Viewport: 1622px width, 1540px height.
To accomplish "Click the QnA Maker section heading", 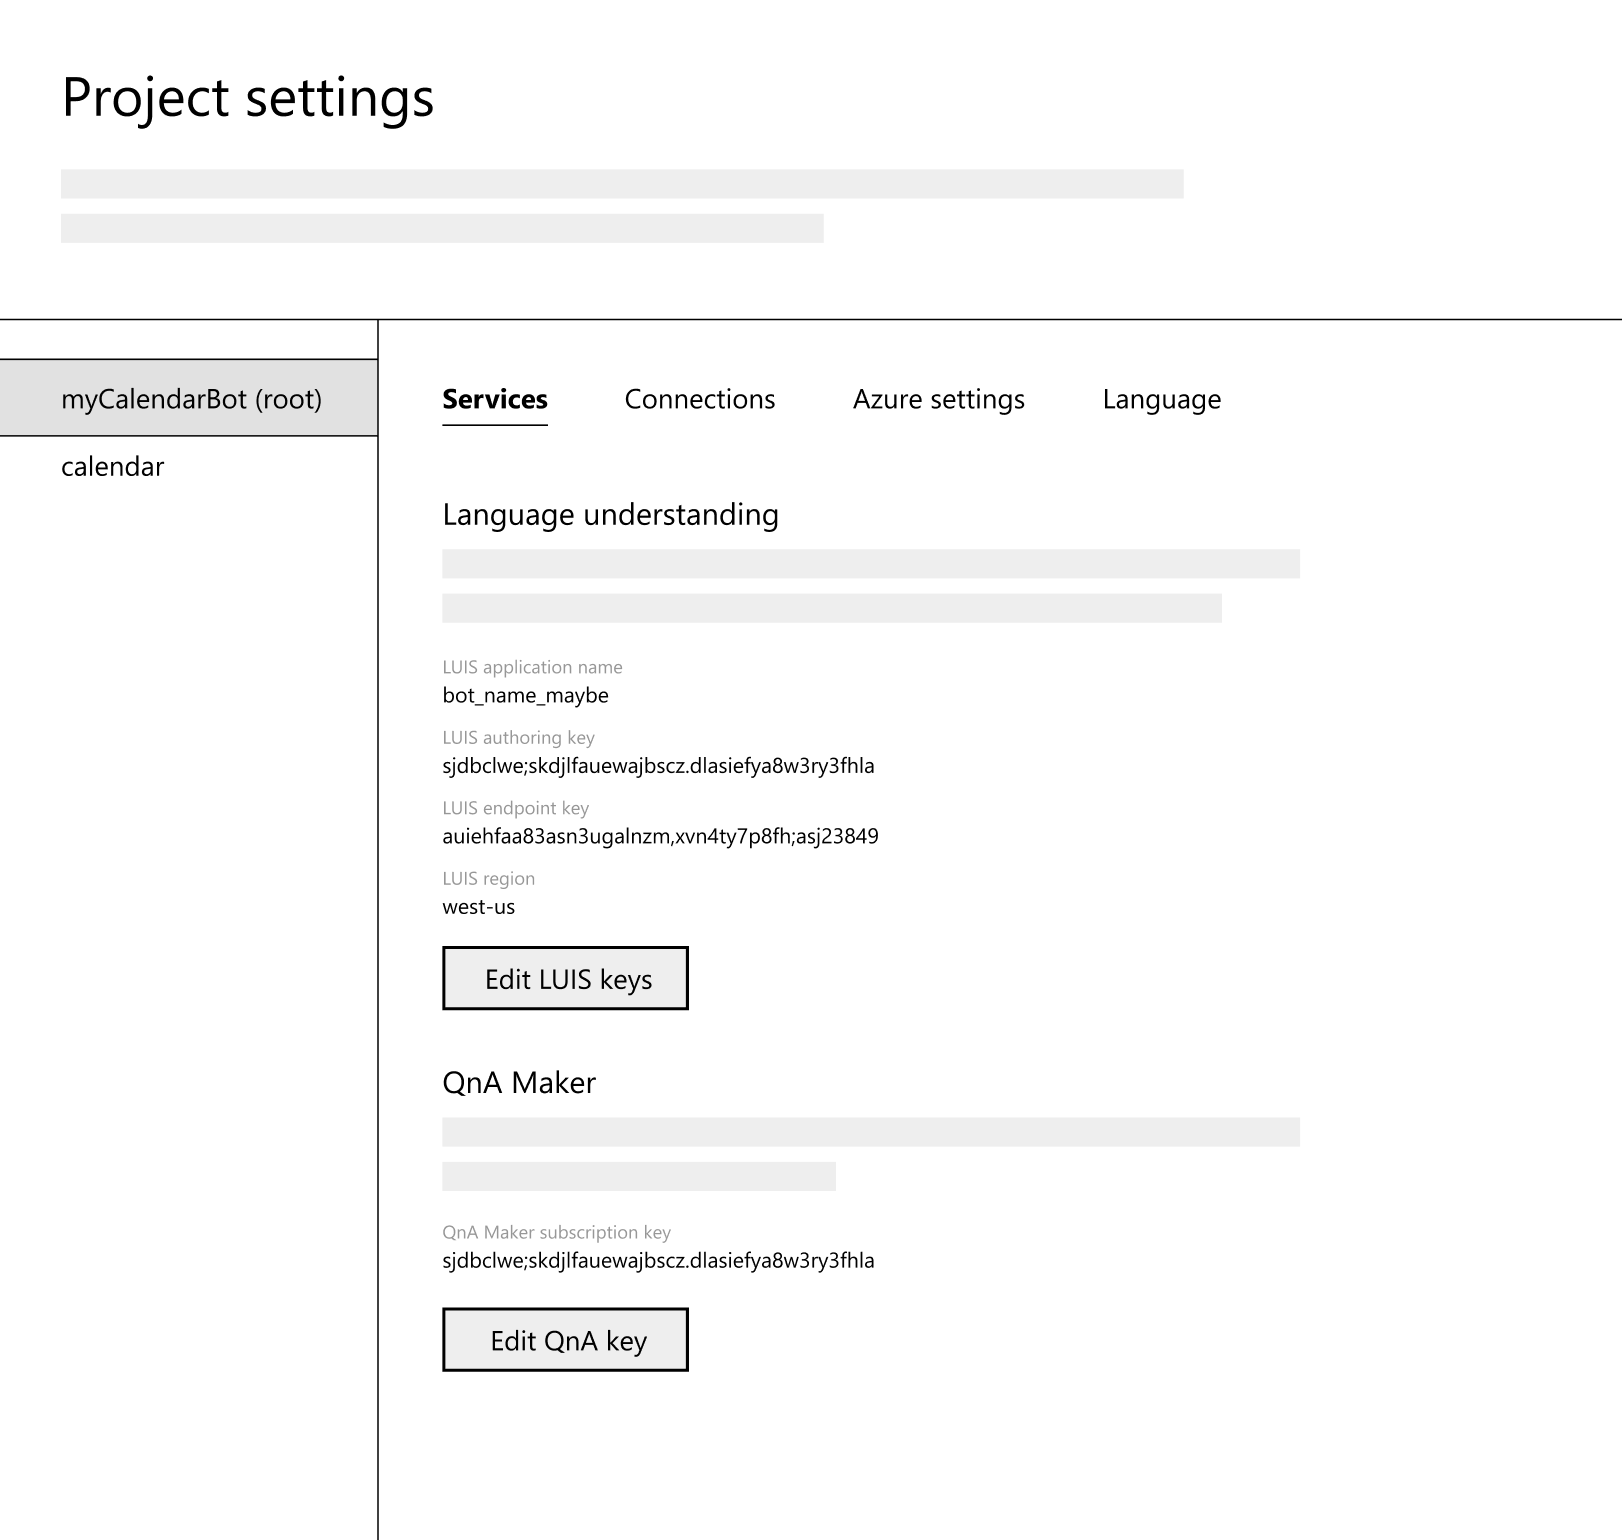I will (519, 1082).
